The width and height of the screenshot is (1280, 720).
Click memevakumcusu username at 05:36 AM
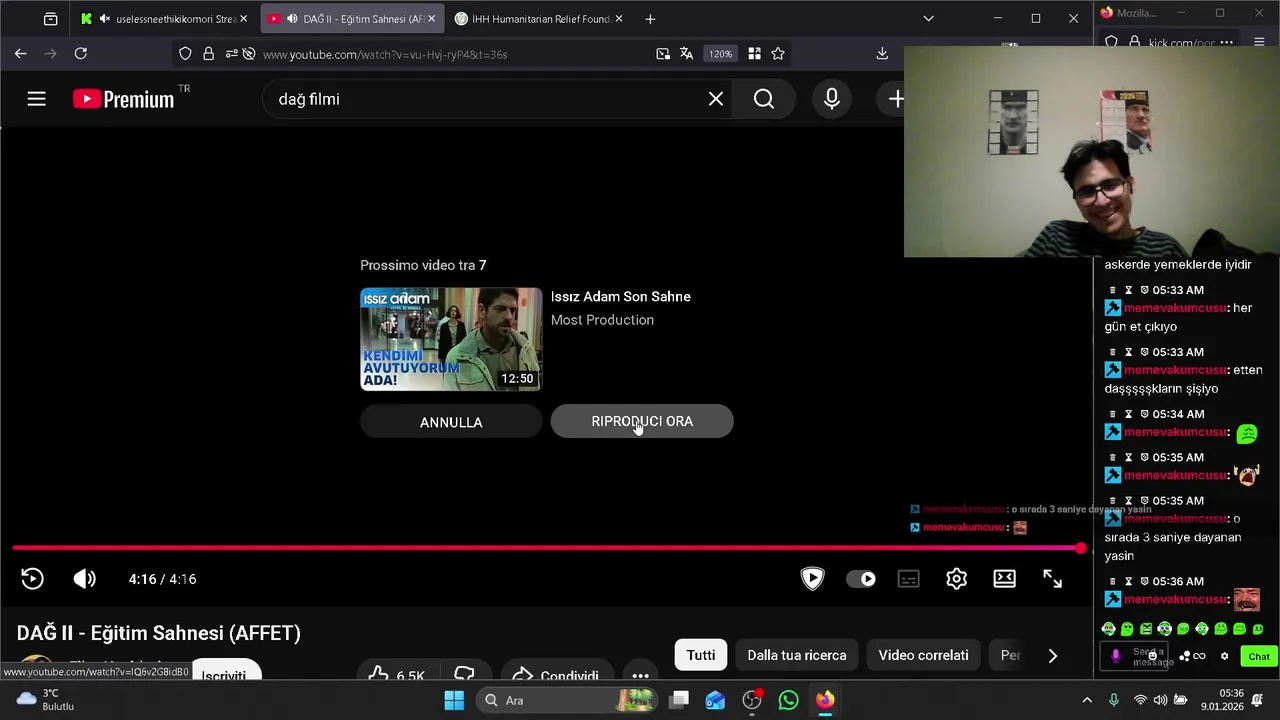1175,599
